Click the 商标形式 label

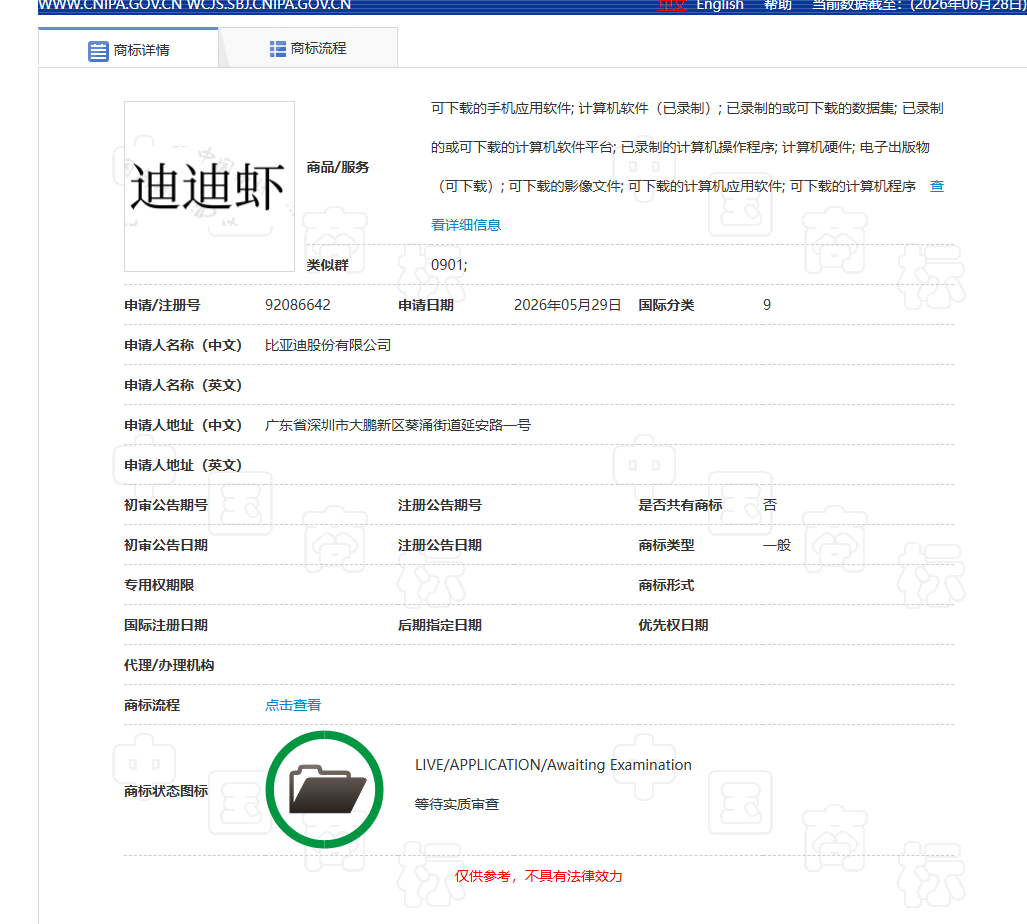coord(666,585)
